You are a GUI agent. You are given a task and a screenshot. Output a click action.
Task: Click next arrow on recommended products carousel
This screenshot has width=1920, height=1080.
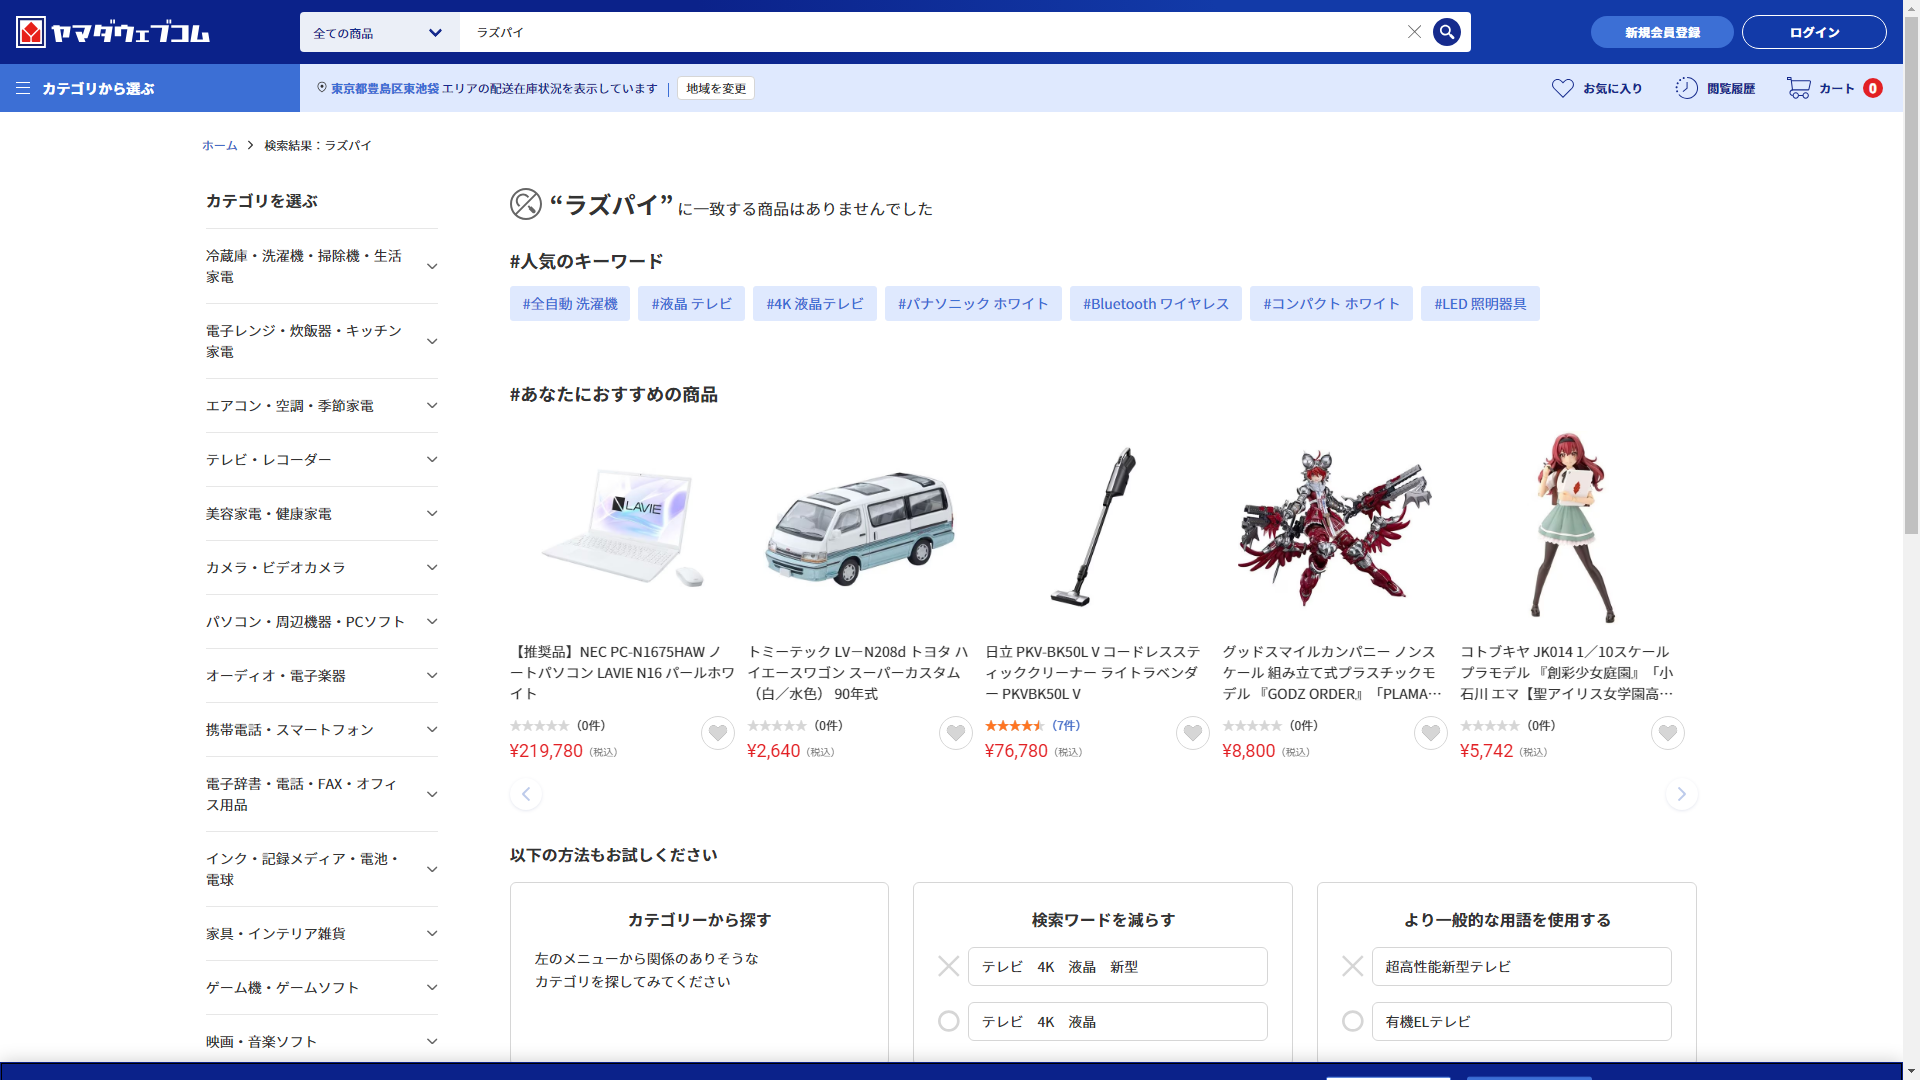coord(1681,794)
